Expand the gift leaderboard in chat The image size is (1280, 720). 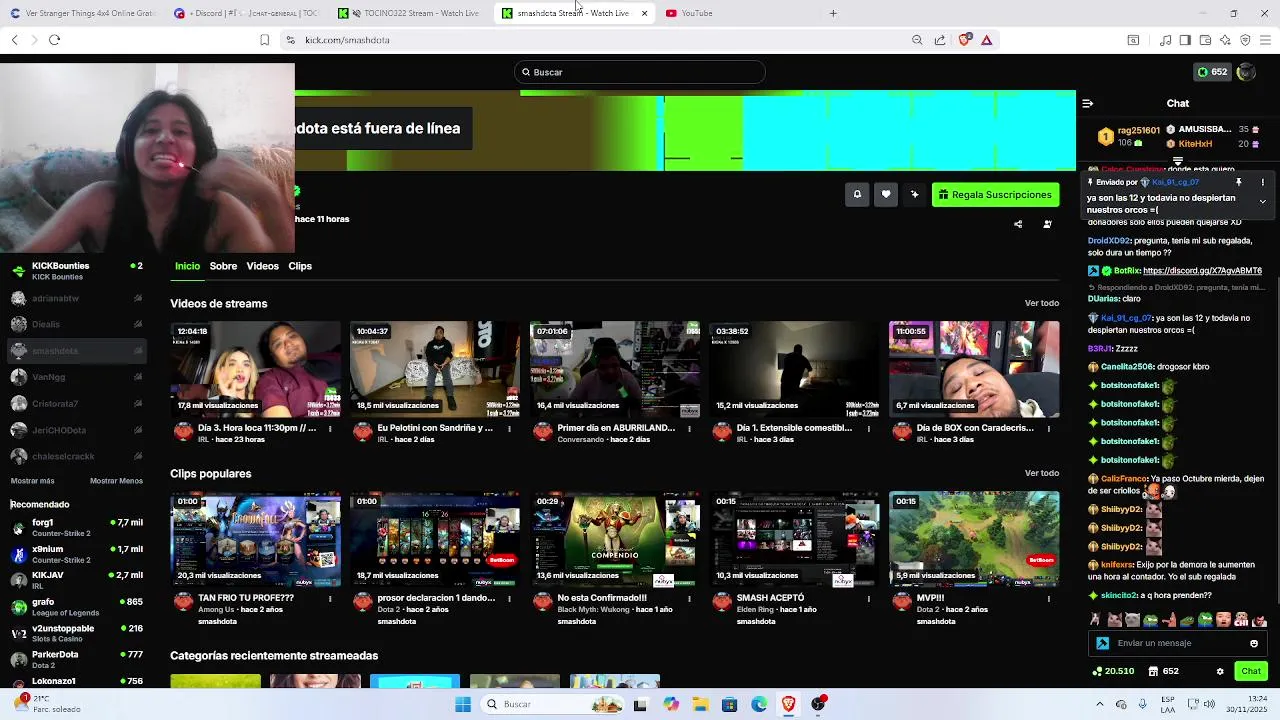(x=1178, y=160)
